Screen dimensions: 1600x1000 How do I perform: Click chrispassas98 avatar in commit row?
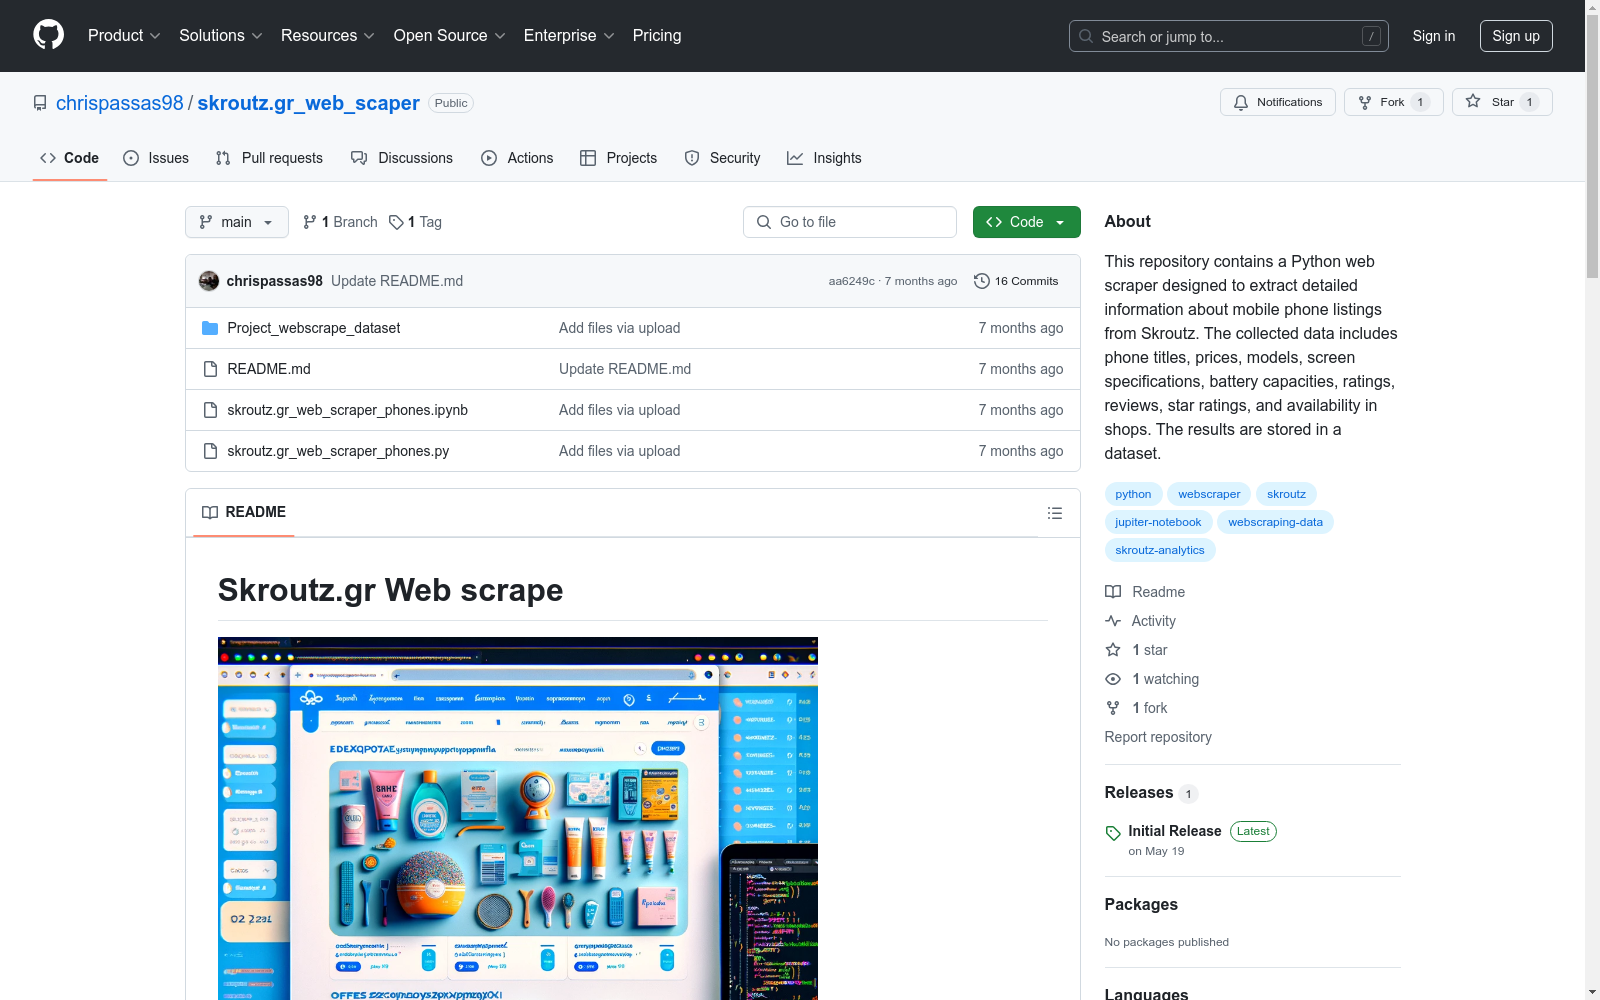pos(209,281)
